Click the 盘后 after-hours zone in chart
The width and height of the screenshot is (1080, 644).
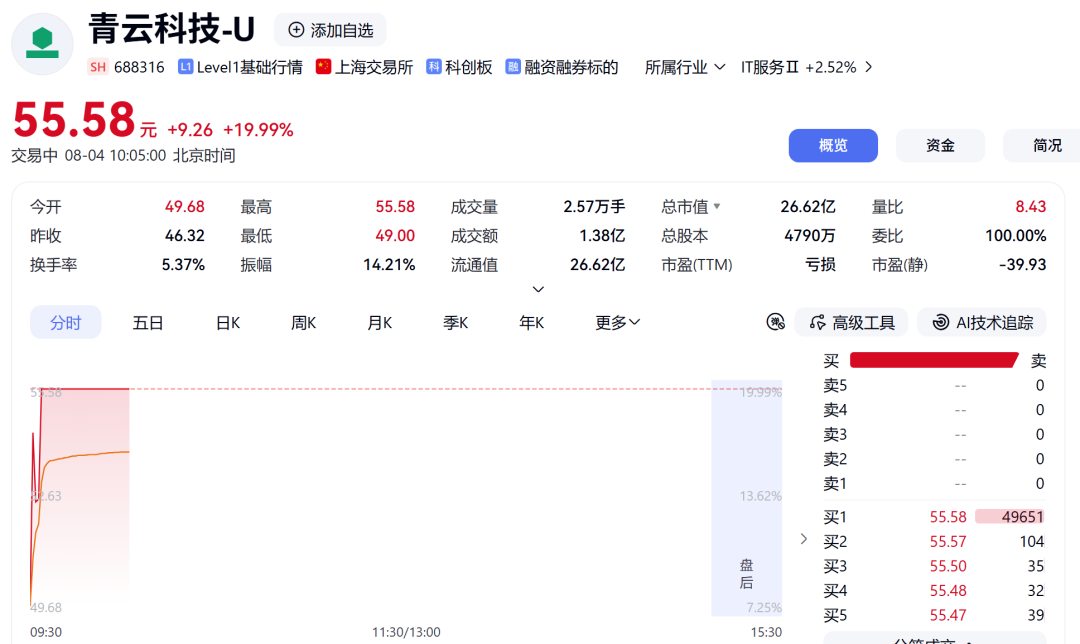[x=746, y=498]
